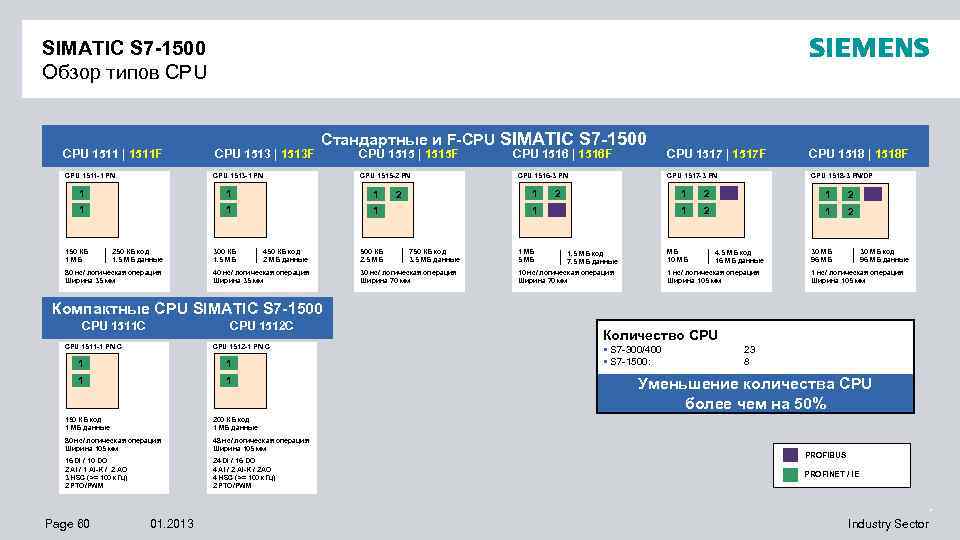Select the CPU 1517-3 PN module diagram

(x=706, y=210)
